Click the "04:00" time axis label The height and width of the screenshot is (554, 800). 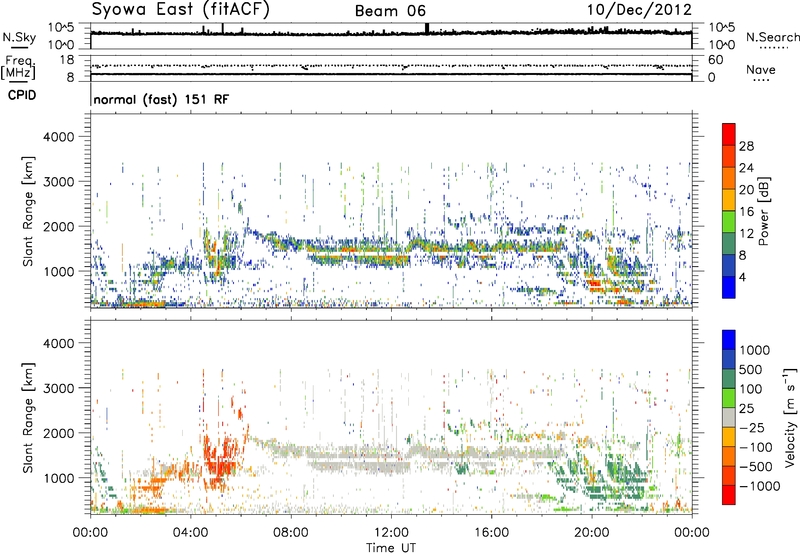tap(190, 533)
